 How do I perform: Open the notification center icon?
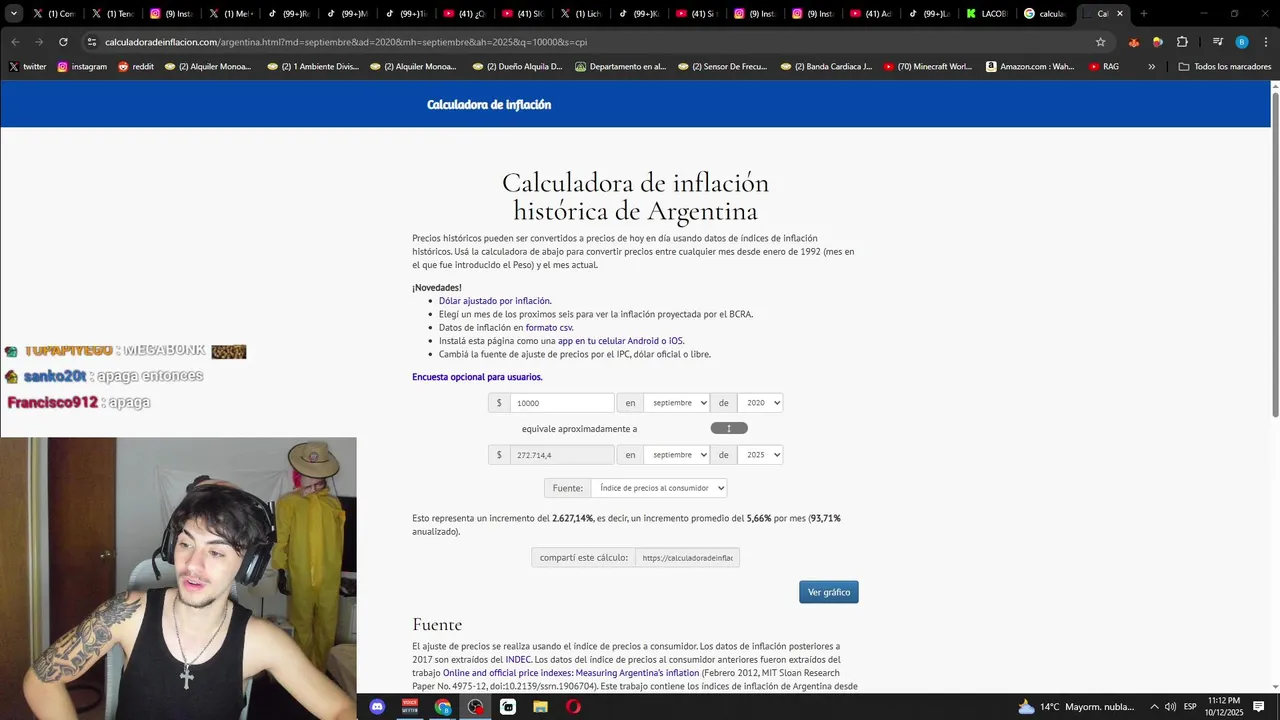tap(1260, 707)
